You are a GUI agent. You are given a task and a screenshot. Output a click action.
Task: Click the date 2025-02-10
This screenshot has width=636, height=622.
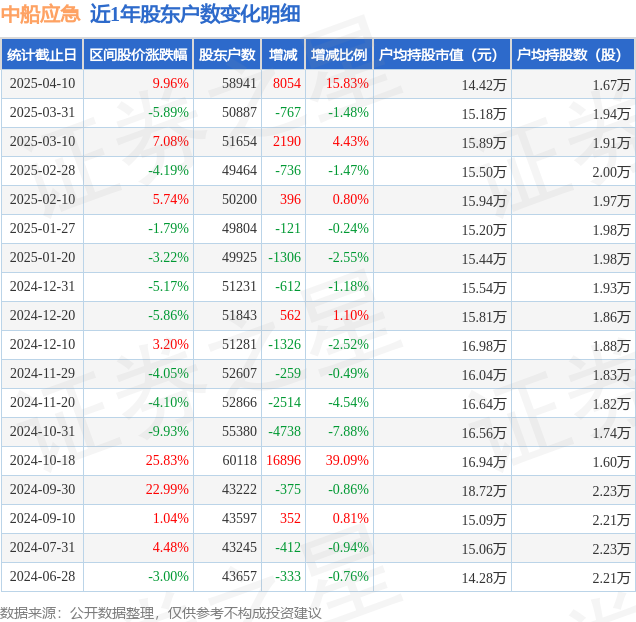43,199
